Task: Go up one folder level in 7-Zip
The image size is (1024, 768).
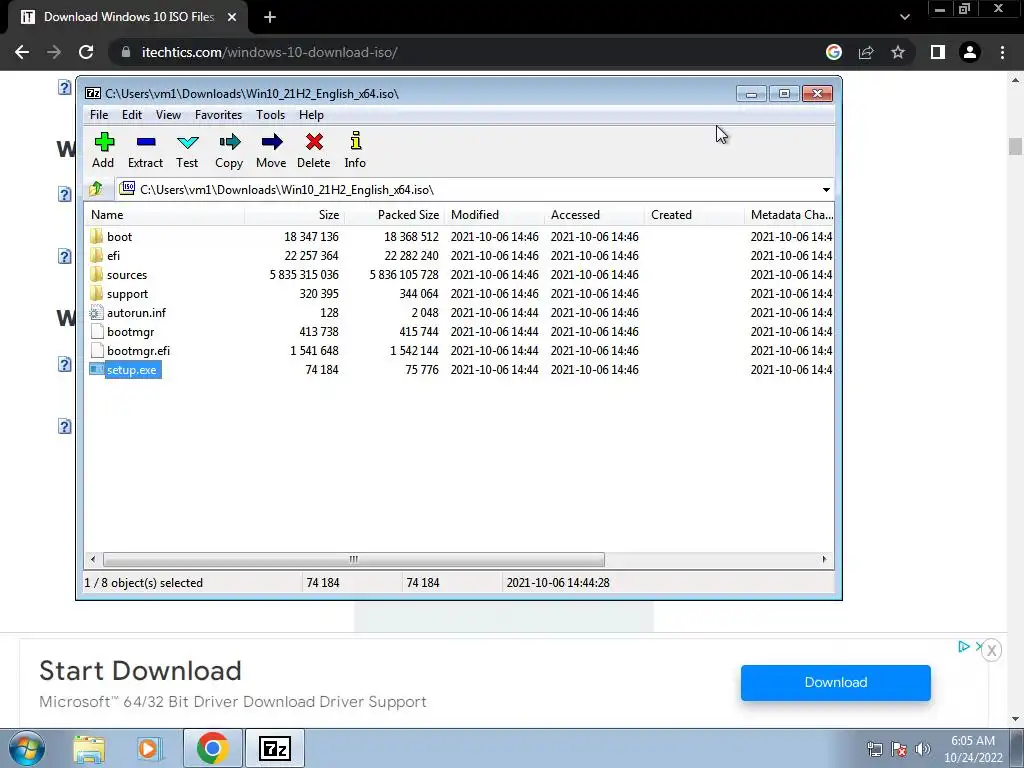Action: 96,189
